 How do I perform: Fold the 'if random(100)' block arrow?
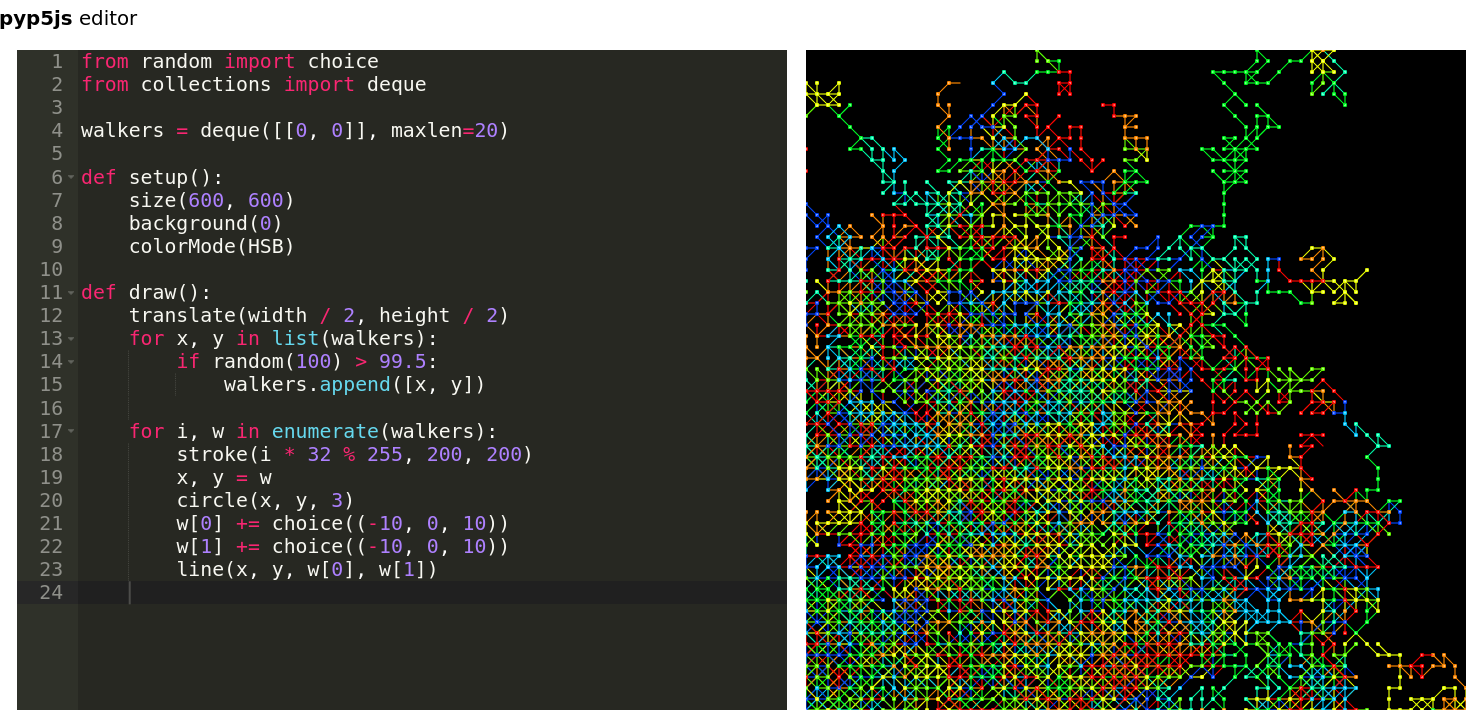tap(71, 362)
